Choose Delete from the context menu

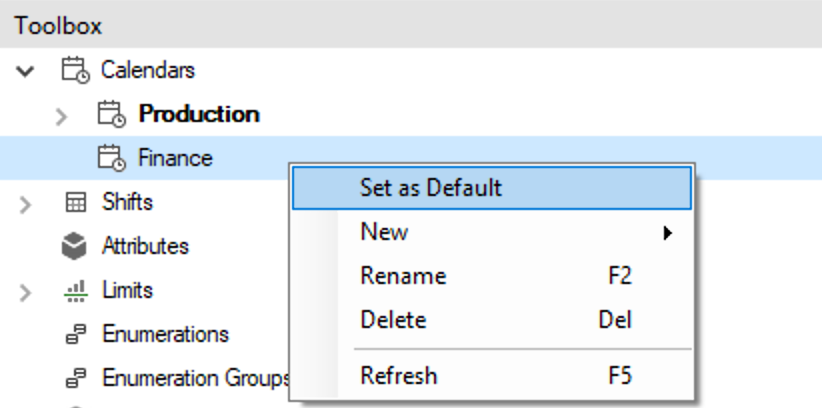click(x=492, y=320)
